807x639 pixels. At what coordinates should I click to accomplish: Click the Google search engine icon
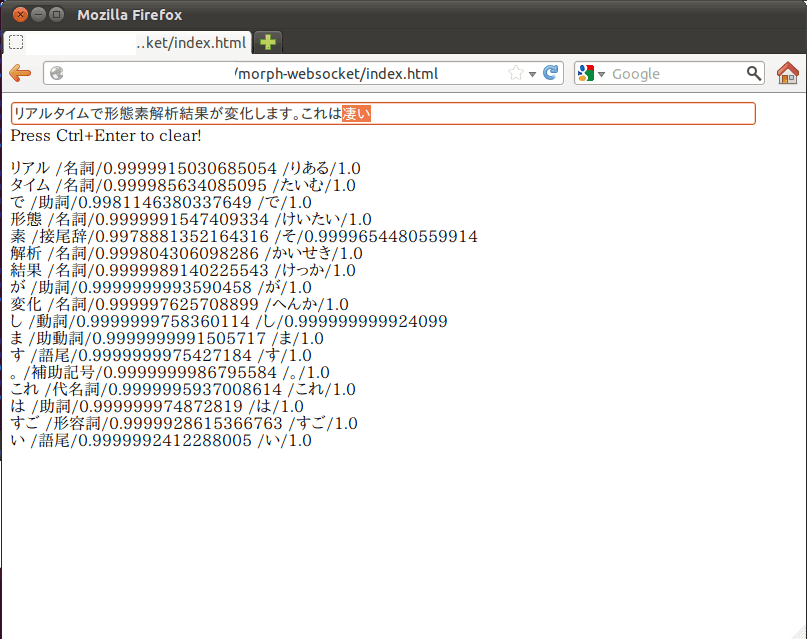[586, 74]
